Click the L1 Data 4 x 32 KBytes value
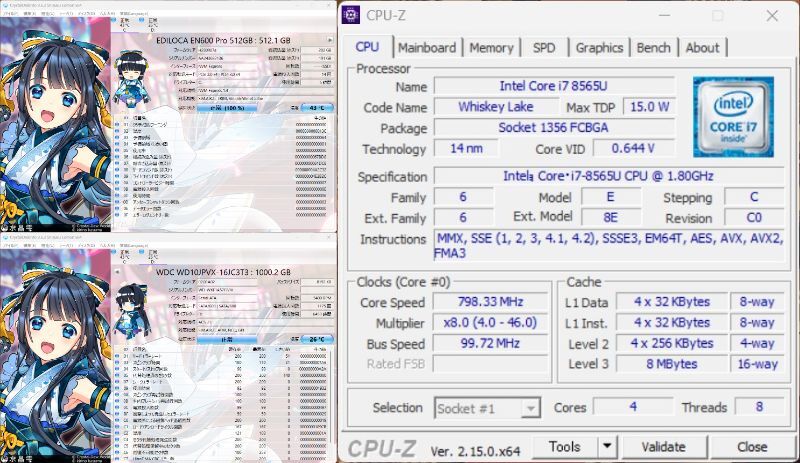 click(672, 302)
